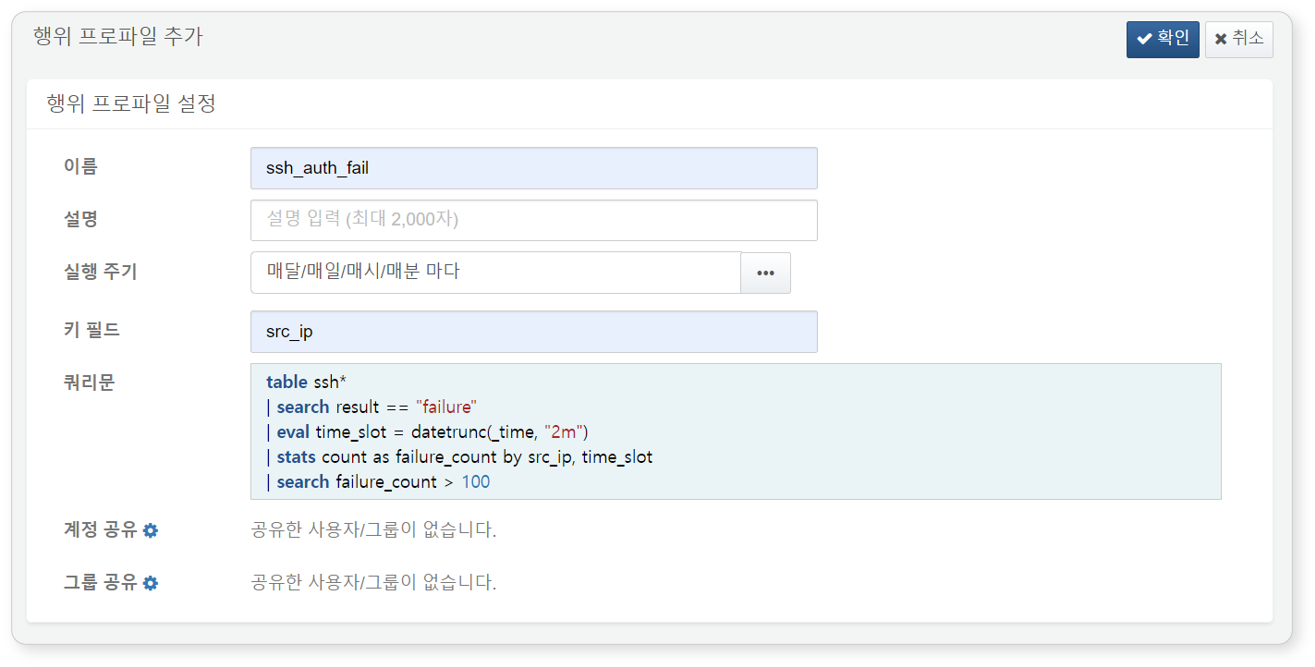
Task: Click the 설명 label
Action: point(81,219)
